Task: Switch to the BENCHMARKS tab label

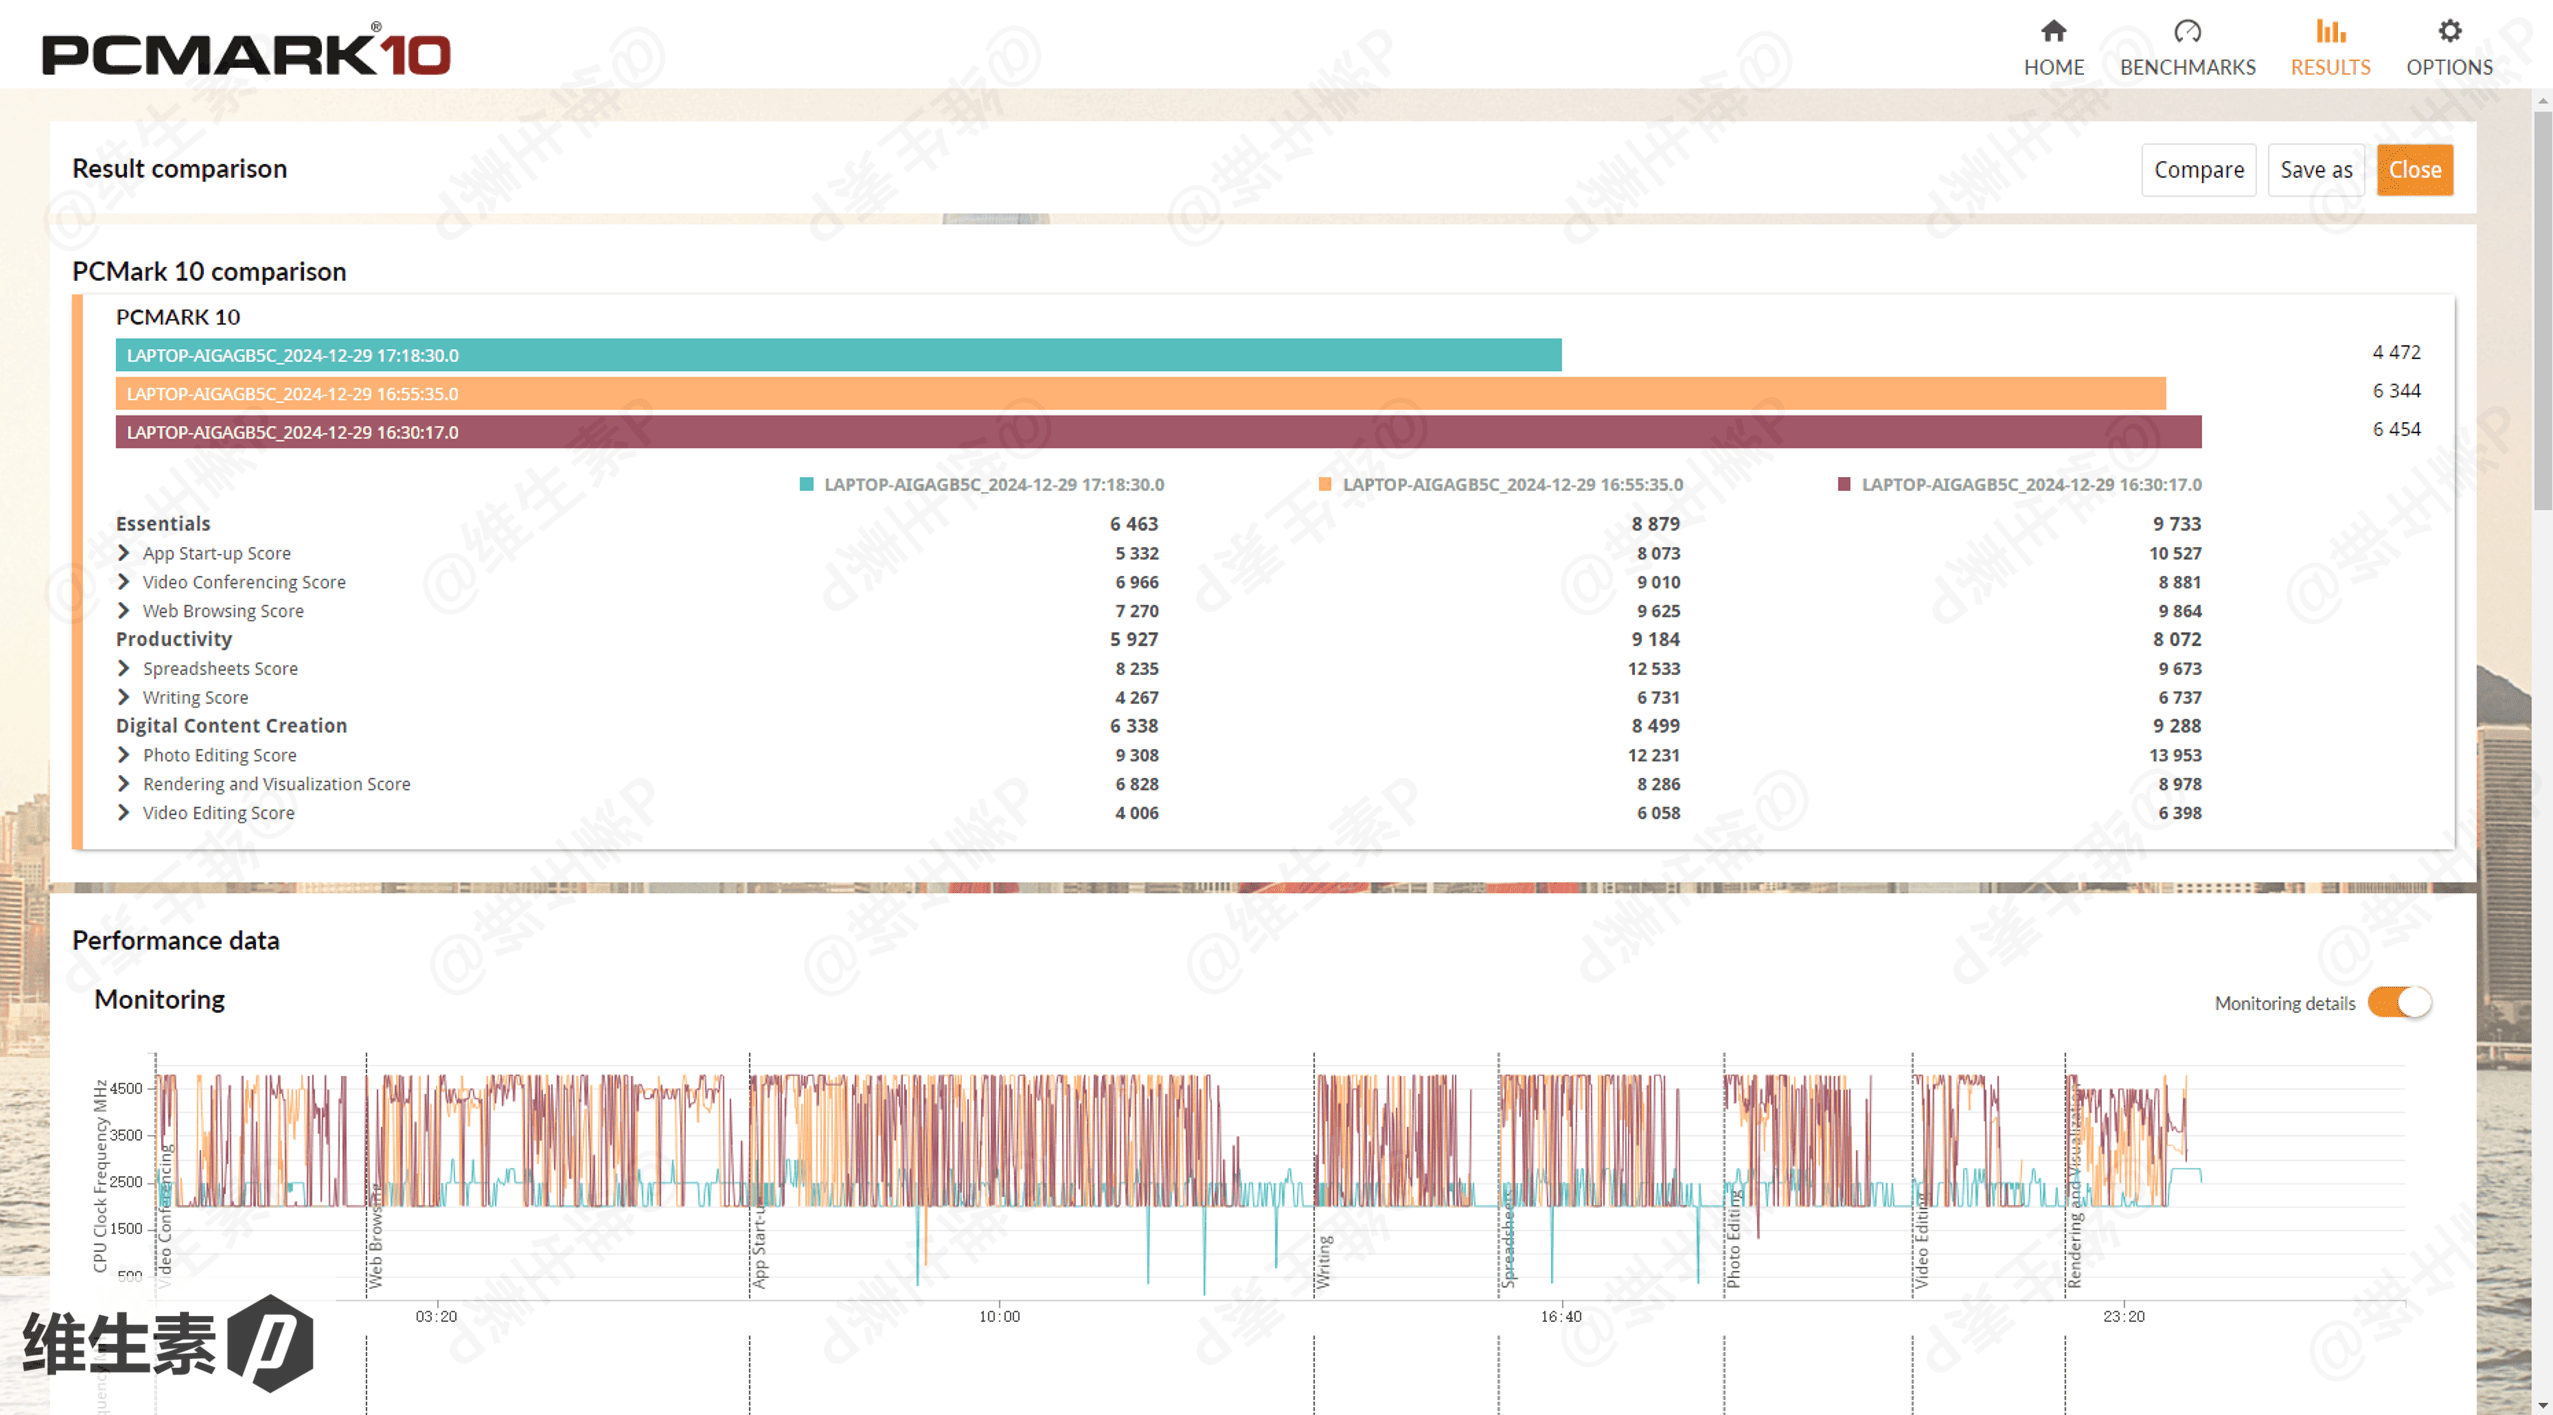Action: pos(2187,67)
